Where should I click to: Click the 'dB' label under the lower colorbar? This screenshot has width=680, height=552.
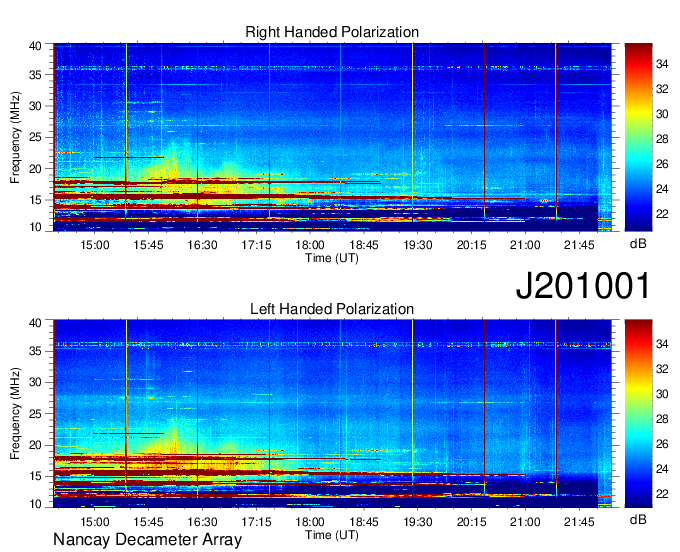[638, 519]
